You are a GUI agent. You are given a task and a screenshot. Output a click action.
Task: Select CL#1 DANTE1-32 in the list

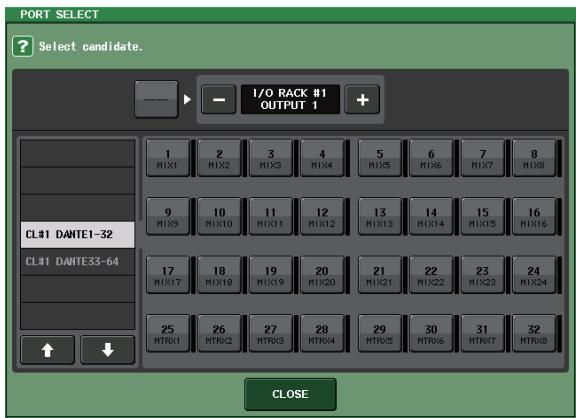click(x=78, y=234)
